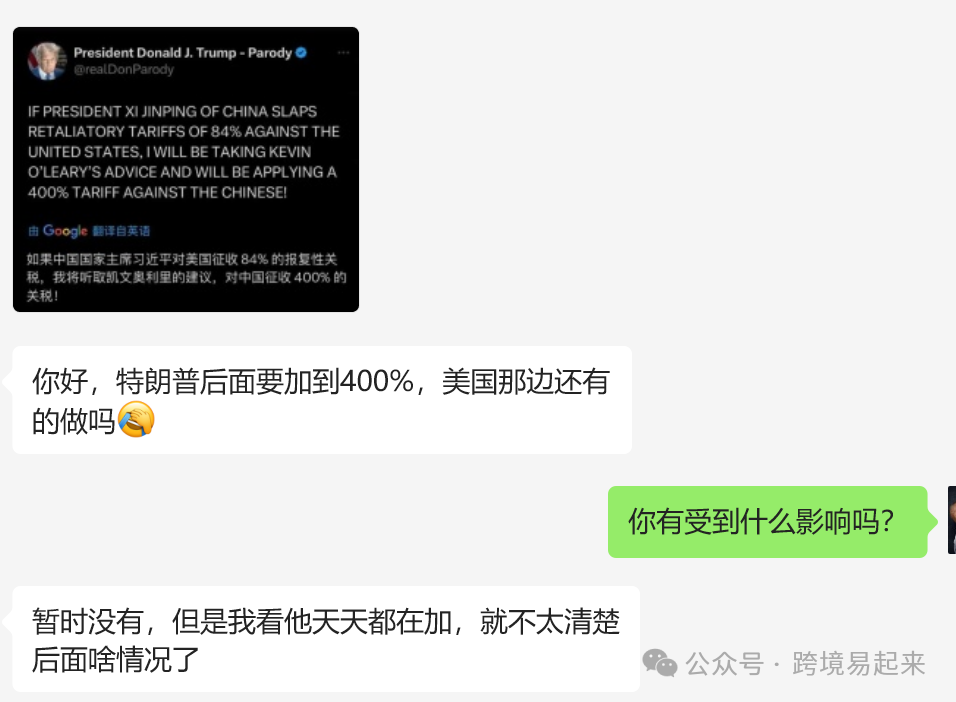
Task: Click the tweet author's profile picture
Action: click(47, 61)
